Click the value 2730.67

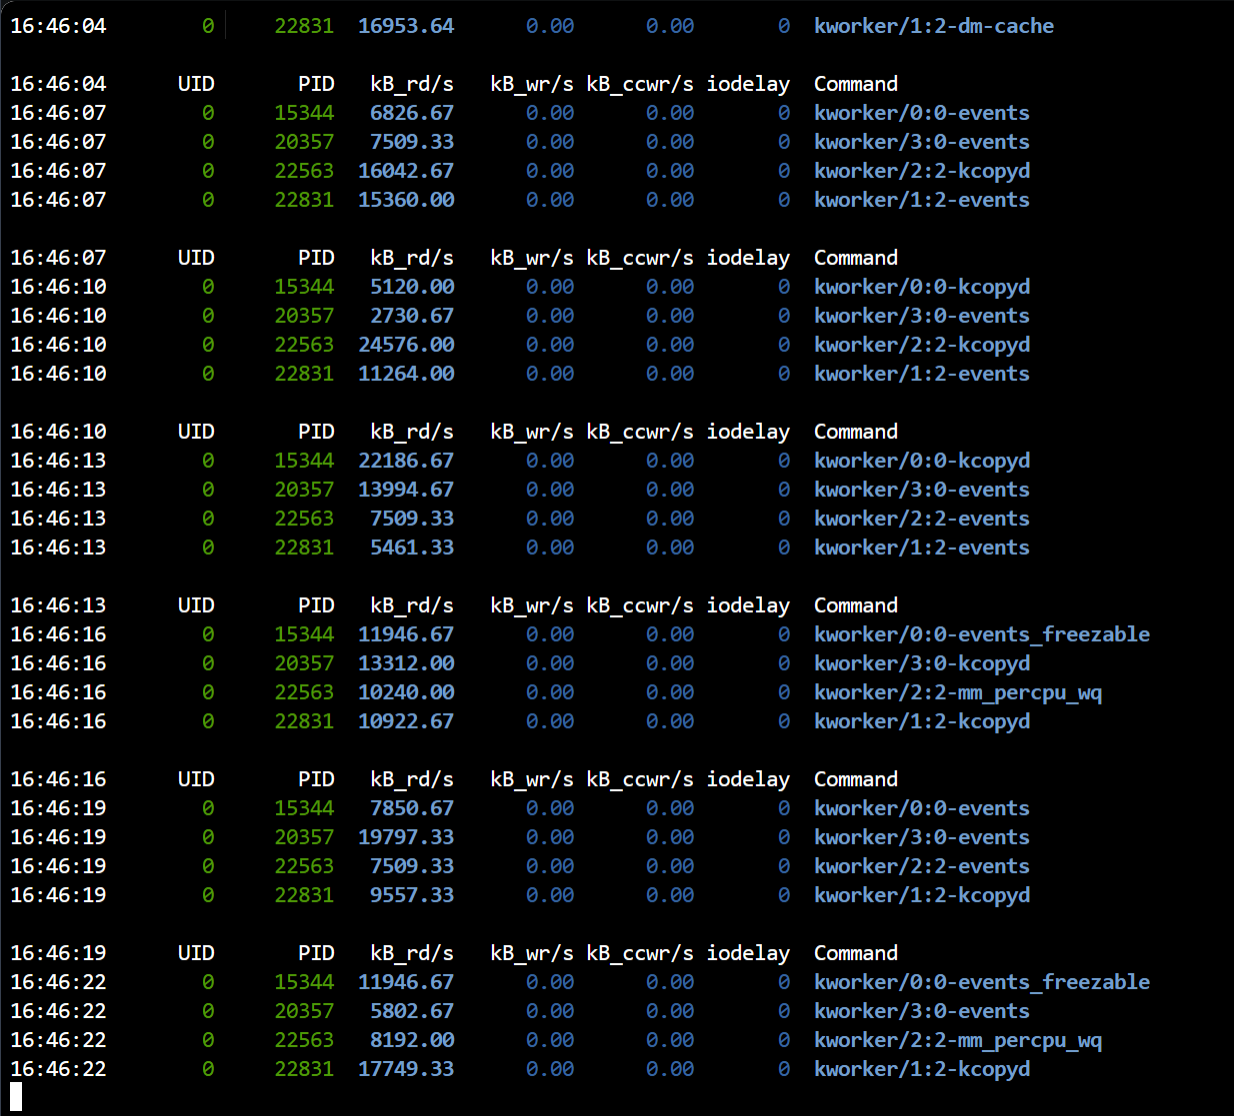(412, 316)
